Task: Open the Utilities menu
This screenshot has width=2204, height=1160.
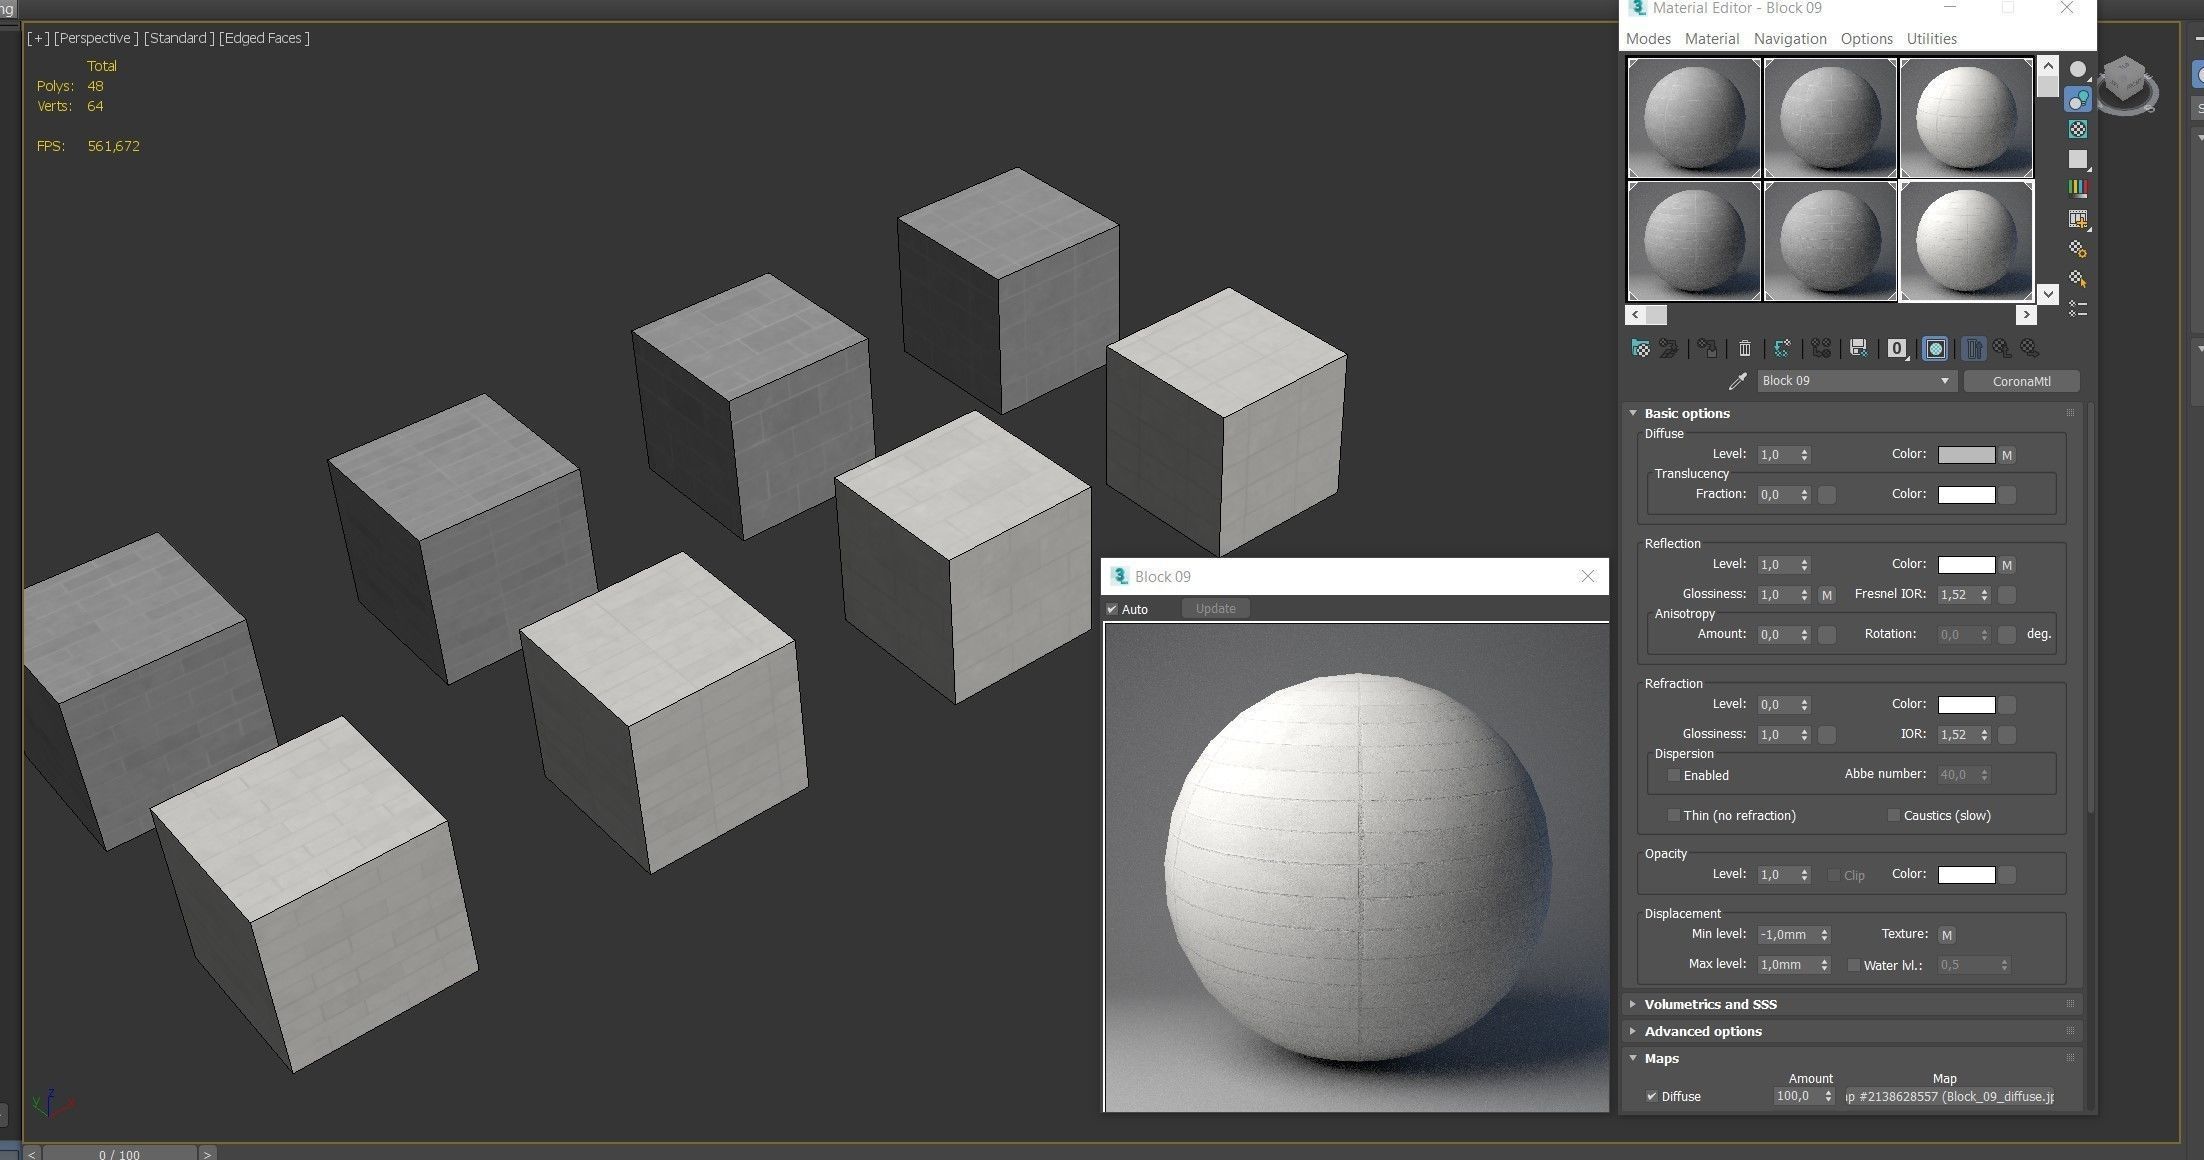Action: click(x=1931, y=39)
